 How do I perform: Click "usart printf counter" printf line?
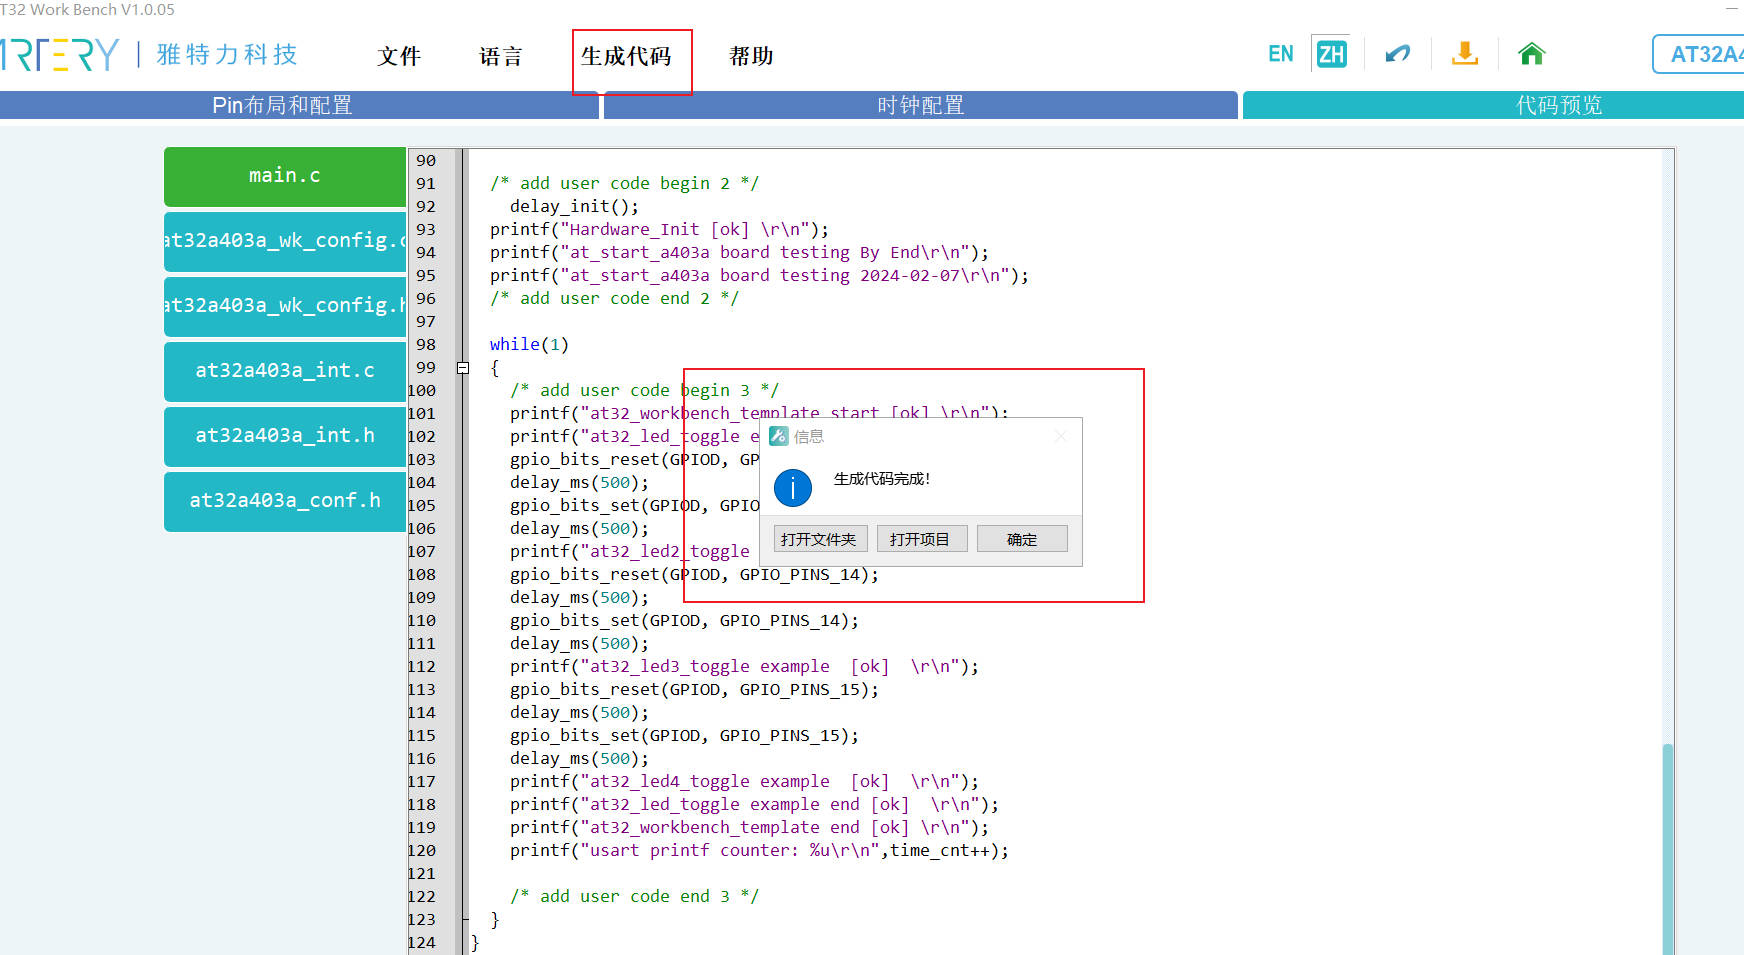(x=759, y=850)
